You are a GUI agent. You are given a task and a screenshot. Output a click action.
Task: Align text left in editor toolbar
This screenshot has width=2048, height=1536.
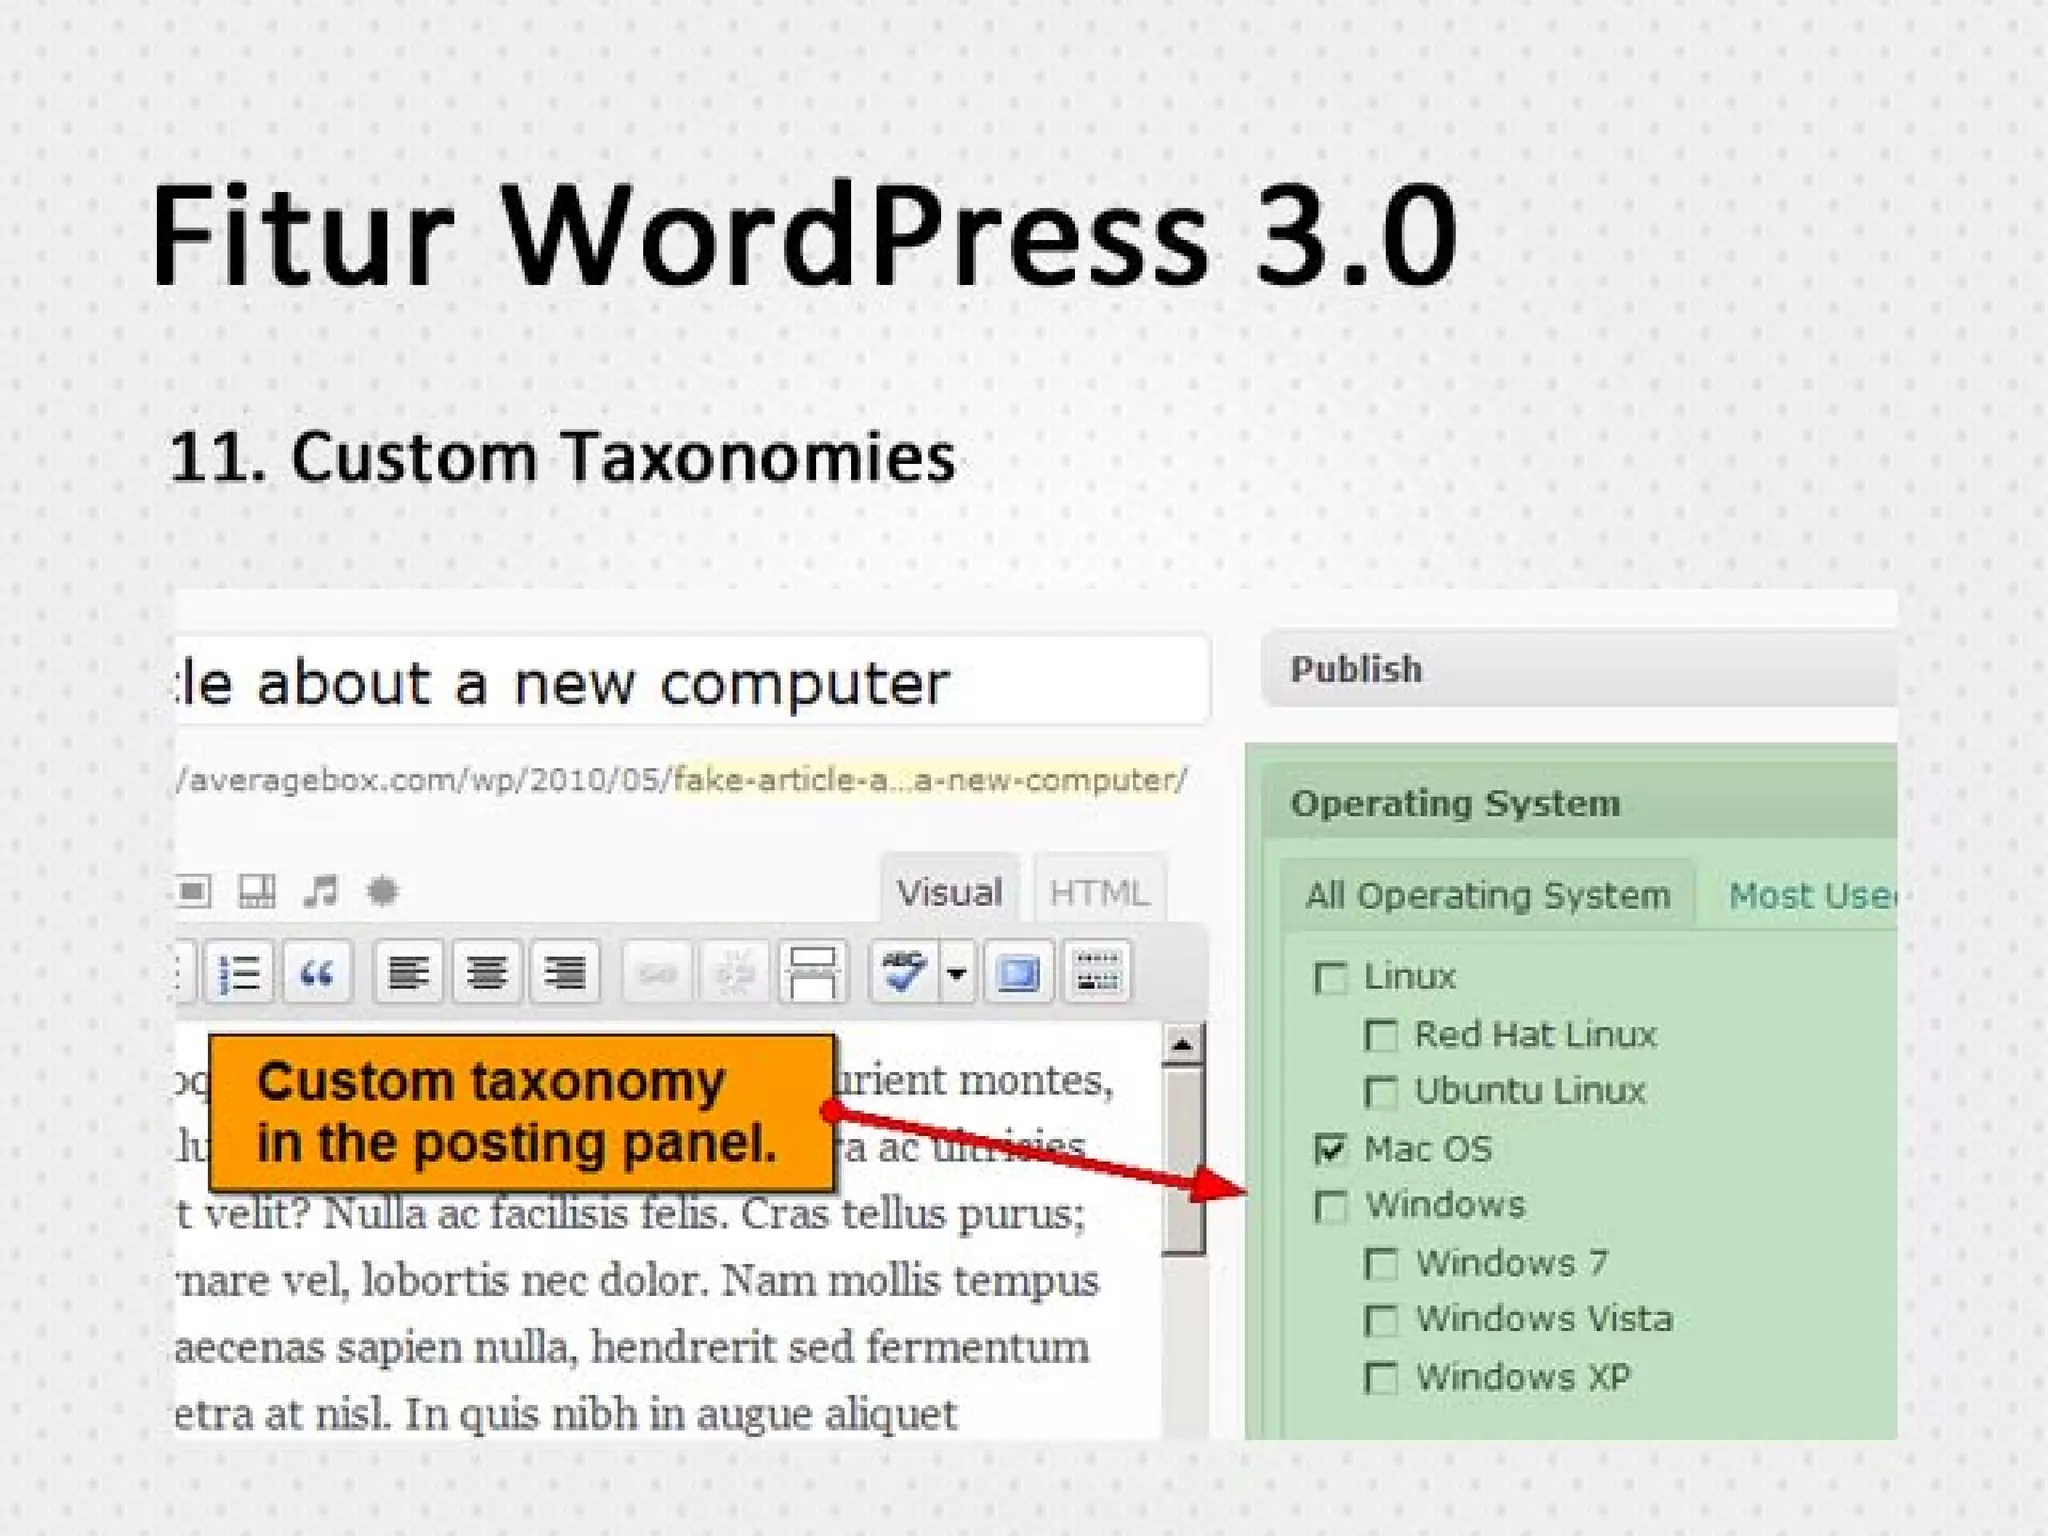(408, 972)
